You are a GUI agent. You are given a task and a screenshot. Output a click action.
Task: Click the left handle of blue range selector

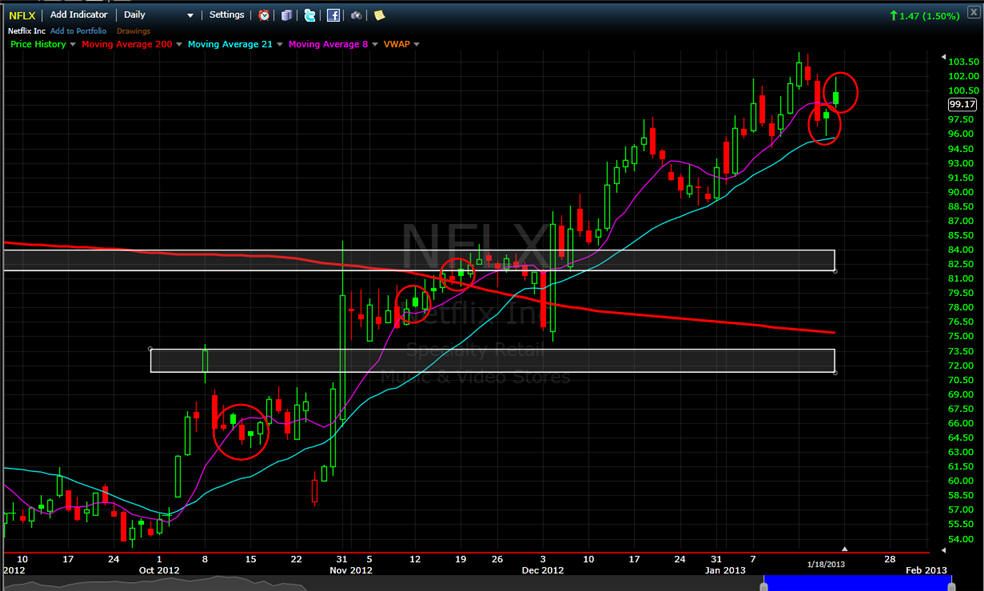coord(764,587)
